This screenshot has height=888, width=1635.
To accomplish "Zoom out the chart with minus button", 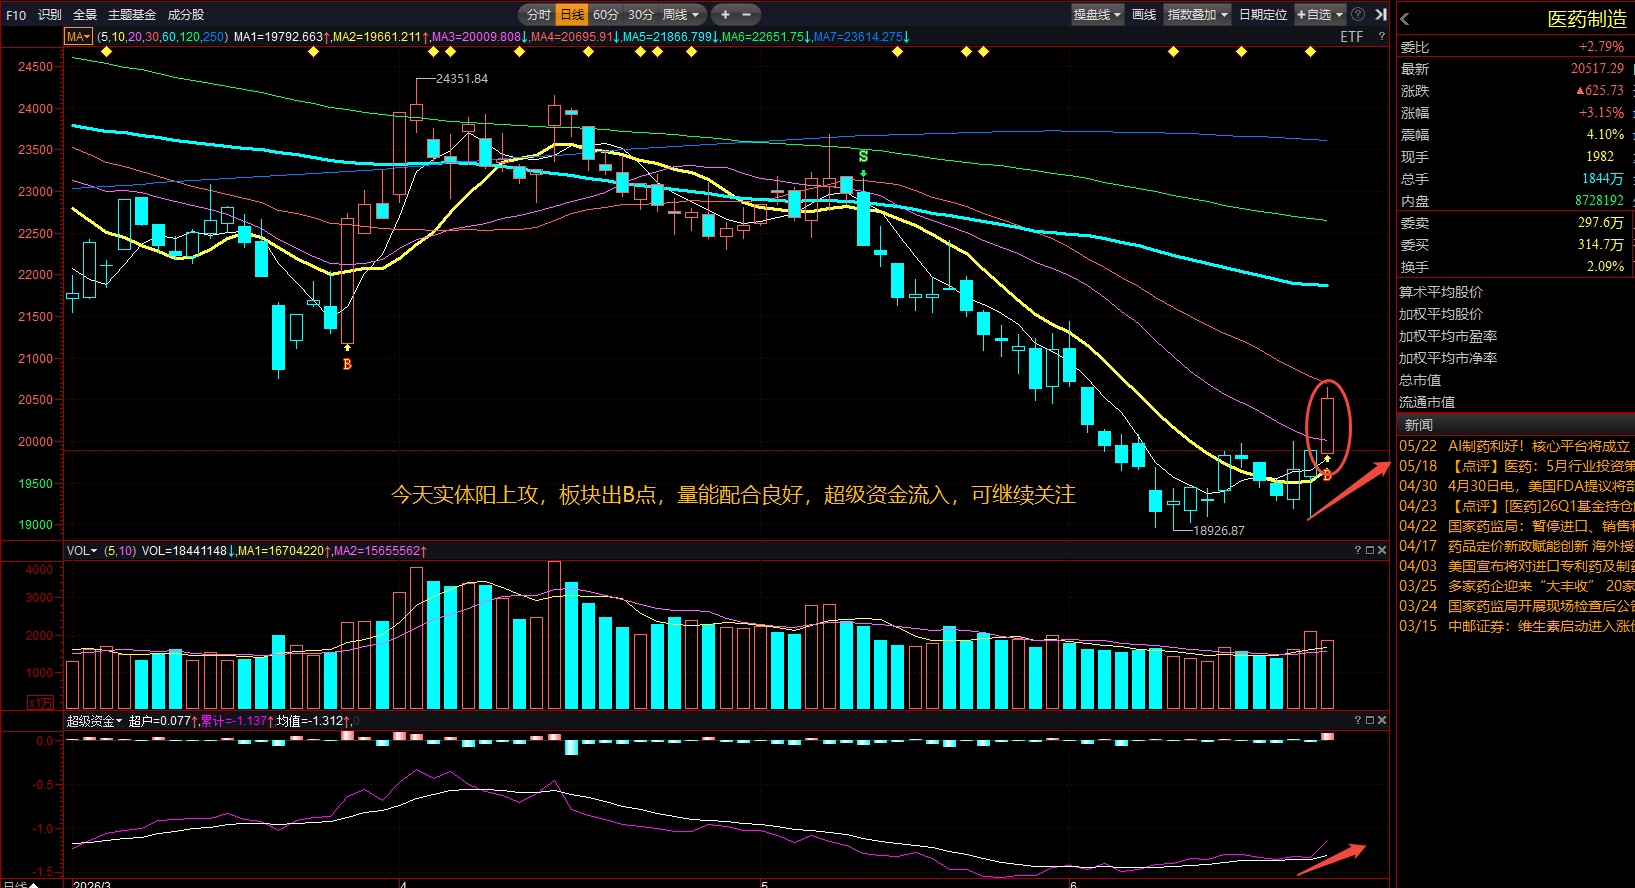I will coord(746,14).
